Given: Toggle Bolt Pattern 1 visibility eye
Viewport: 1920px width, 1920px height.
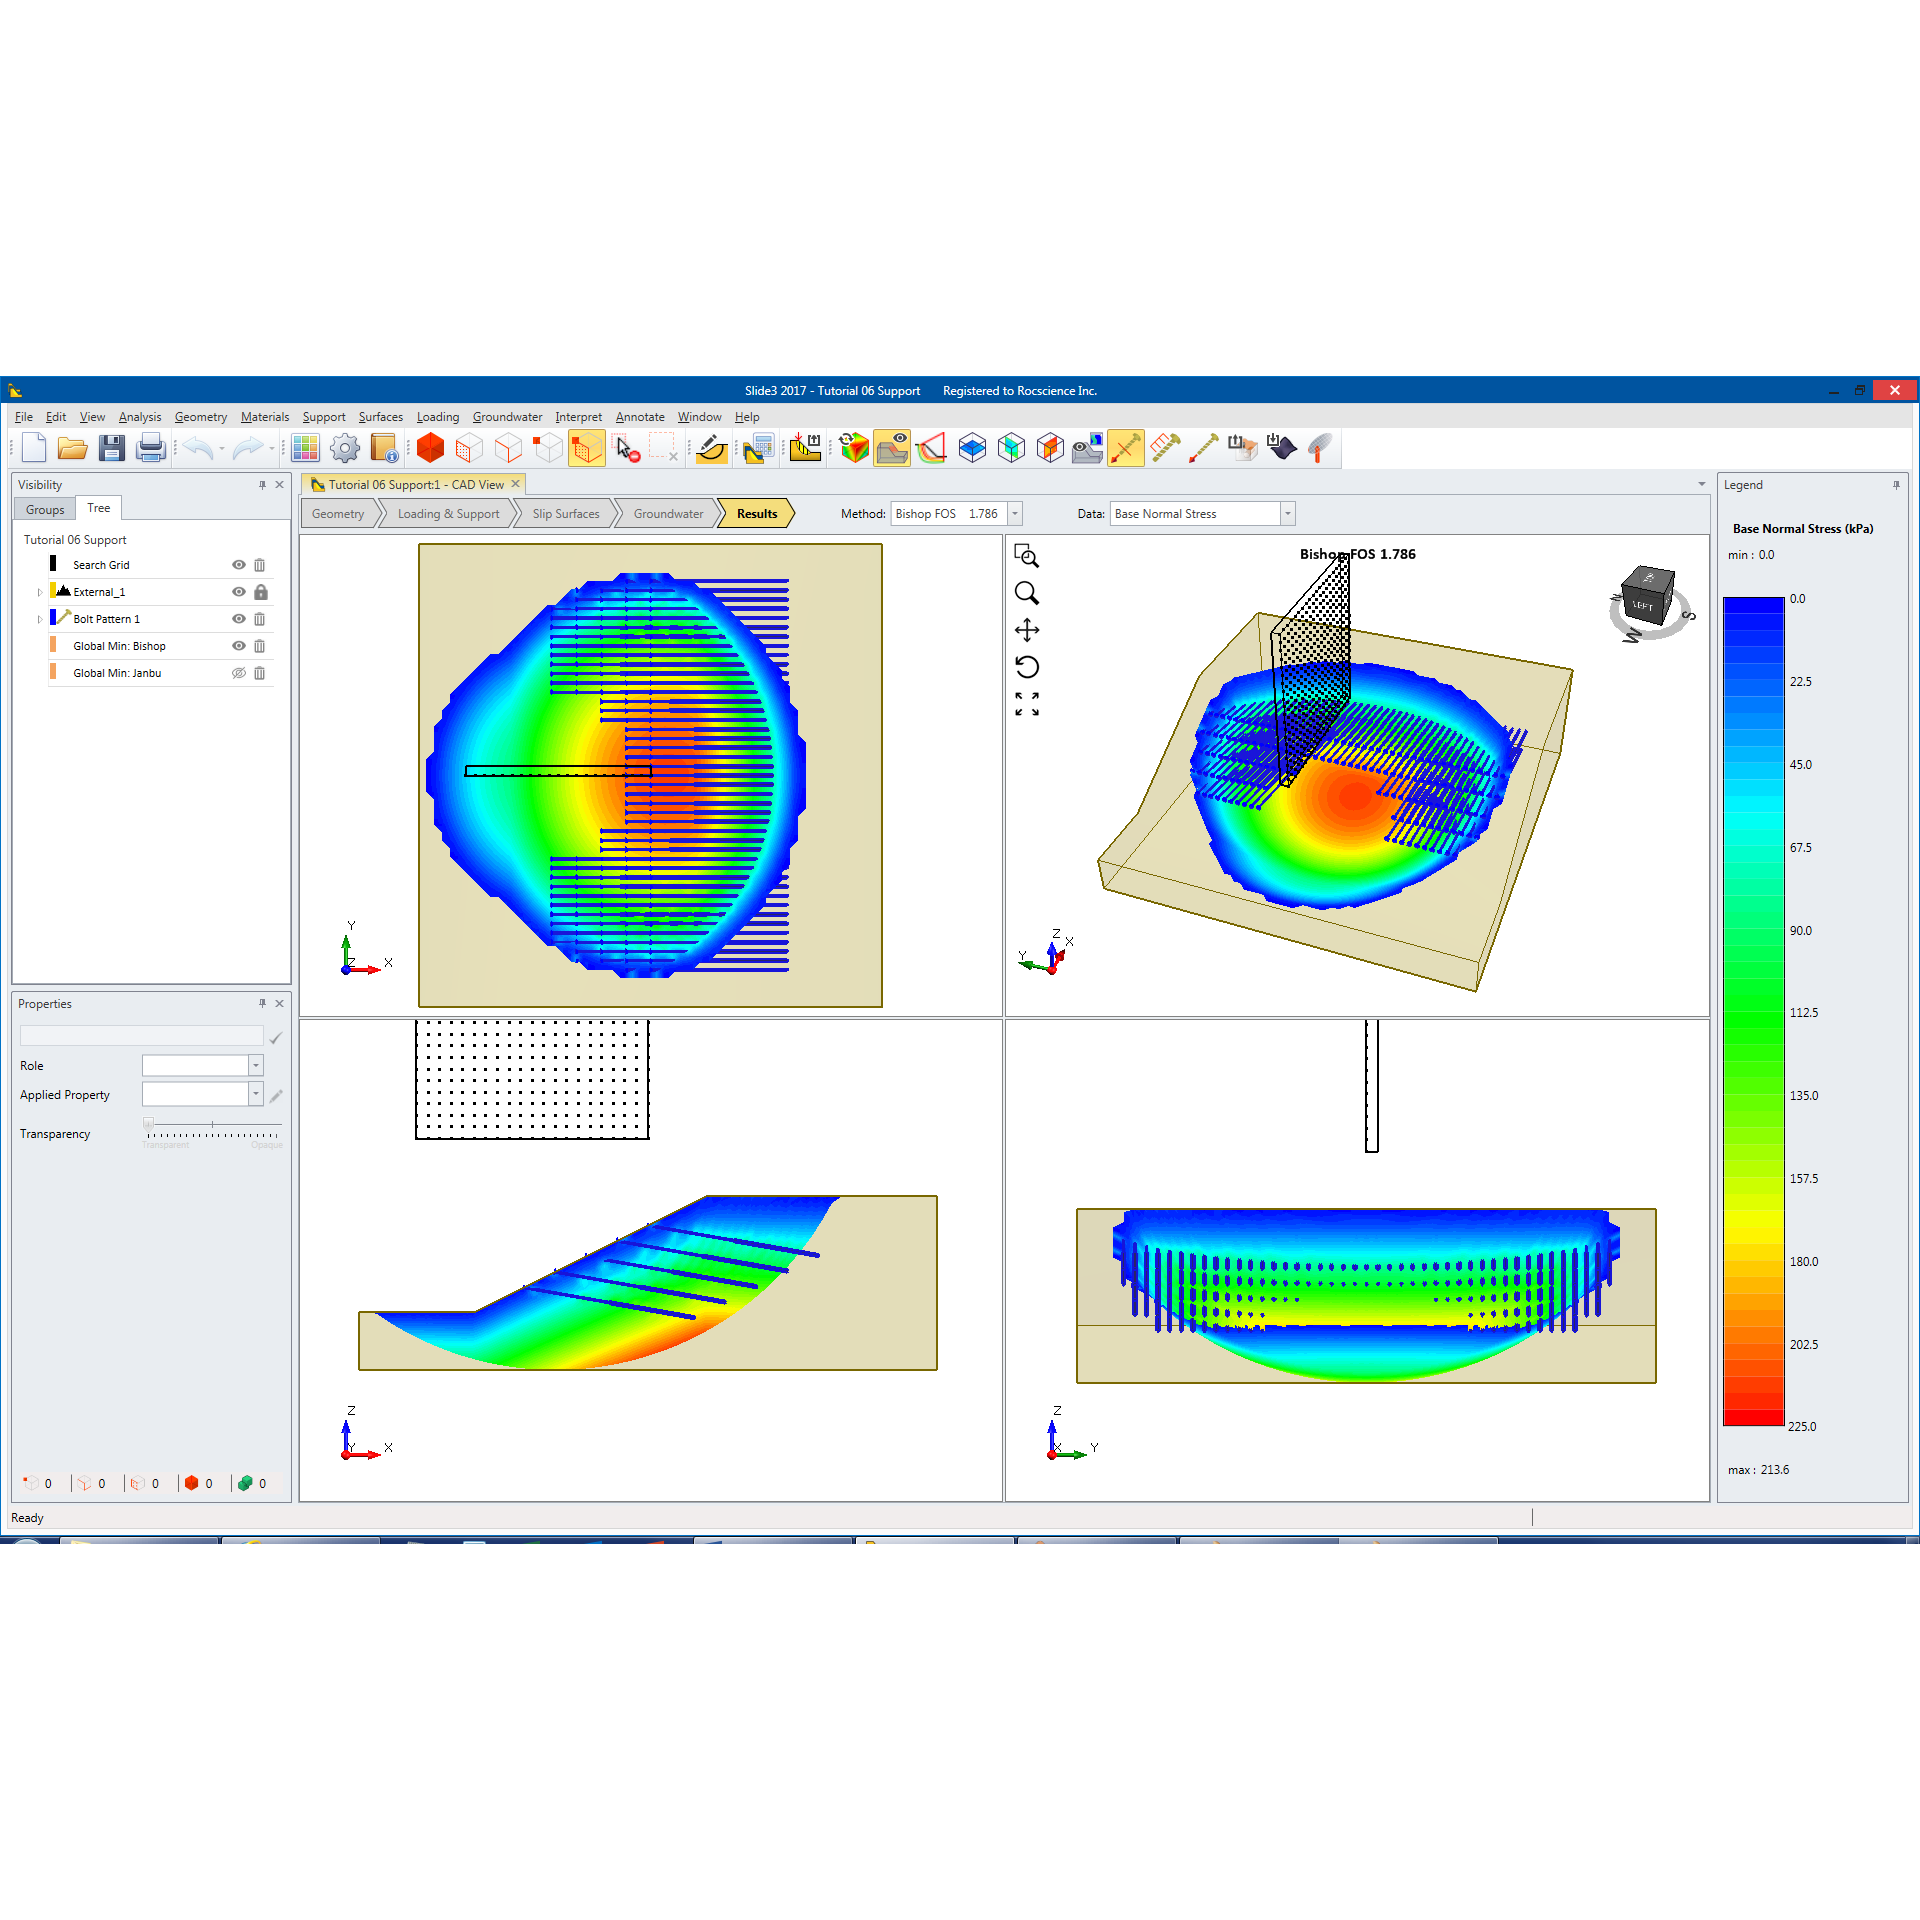Looking at the screenshot, I should point(239,619).
